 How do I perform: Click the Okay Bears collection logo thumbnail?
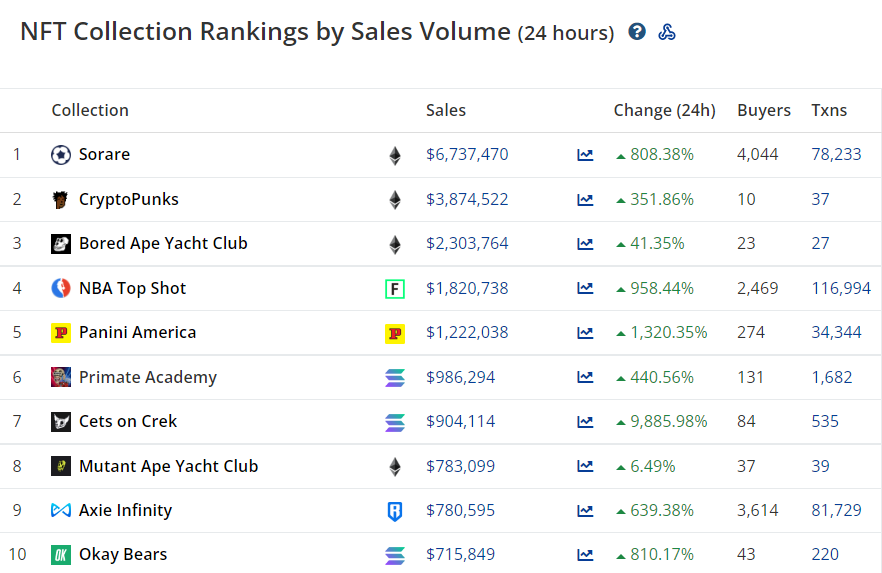coord(61,555)
